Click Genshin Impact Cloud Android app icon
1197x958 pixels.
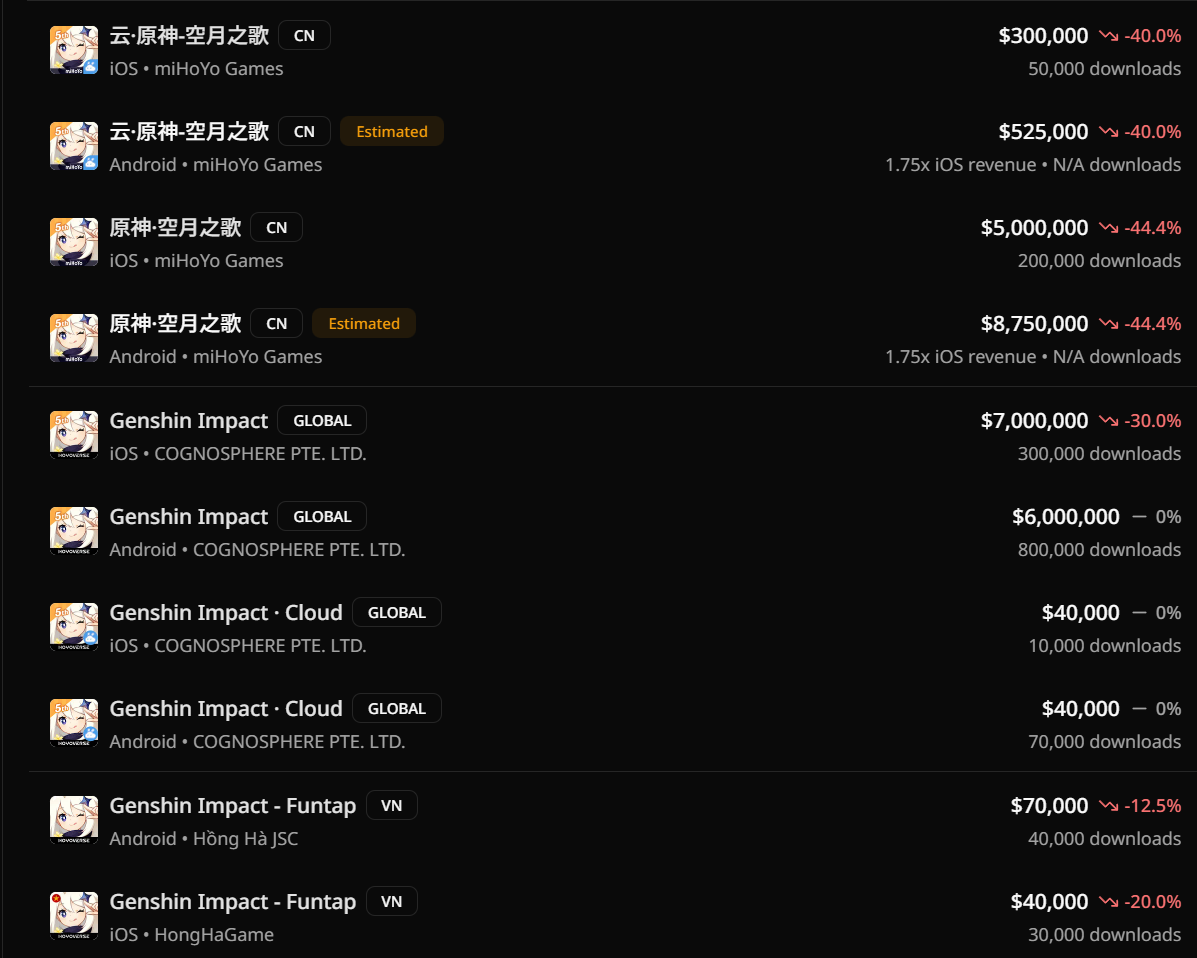74,724
